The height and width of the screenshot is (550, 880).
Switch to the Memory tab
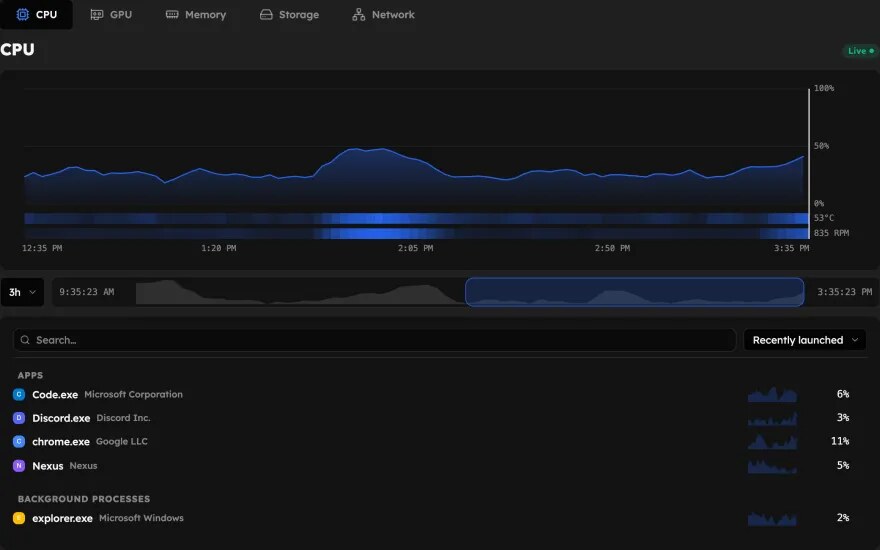[x=195, y=15]
